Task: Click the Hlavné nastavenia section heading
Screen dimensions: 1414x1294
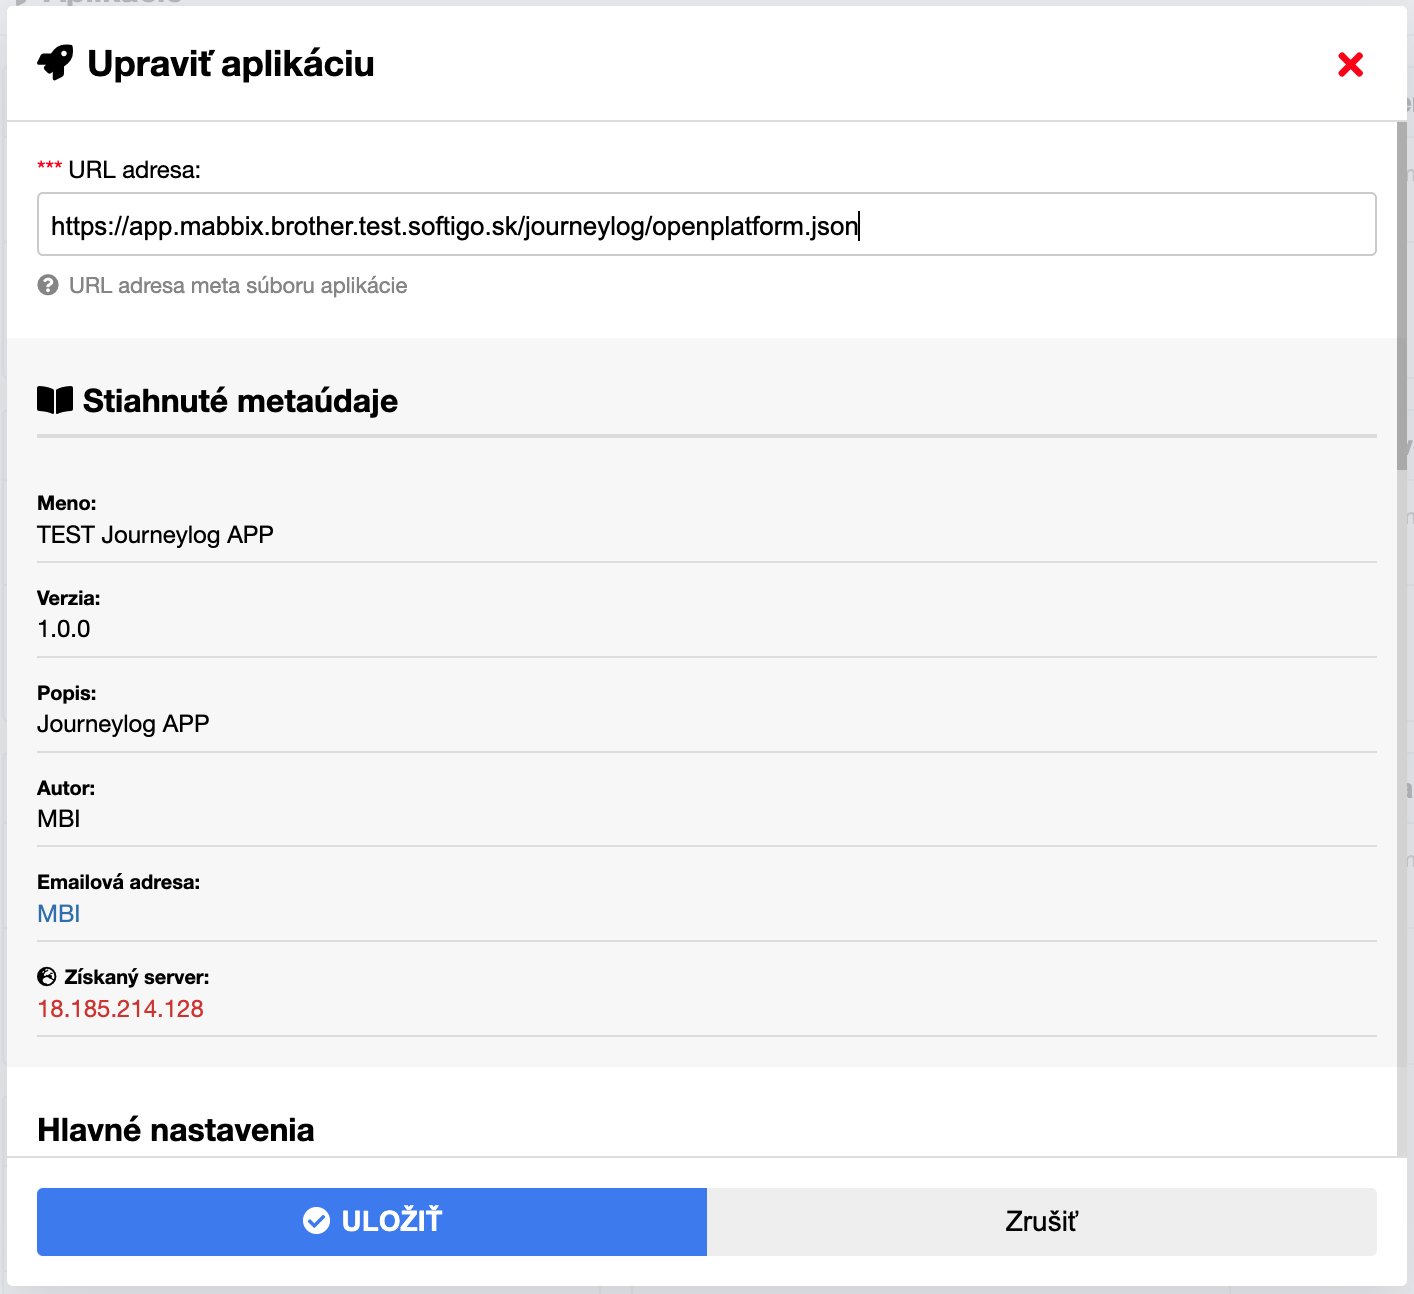Action: click(x=175, y=1130)
